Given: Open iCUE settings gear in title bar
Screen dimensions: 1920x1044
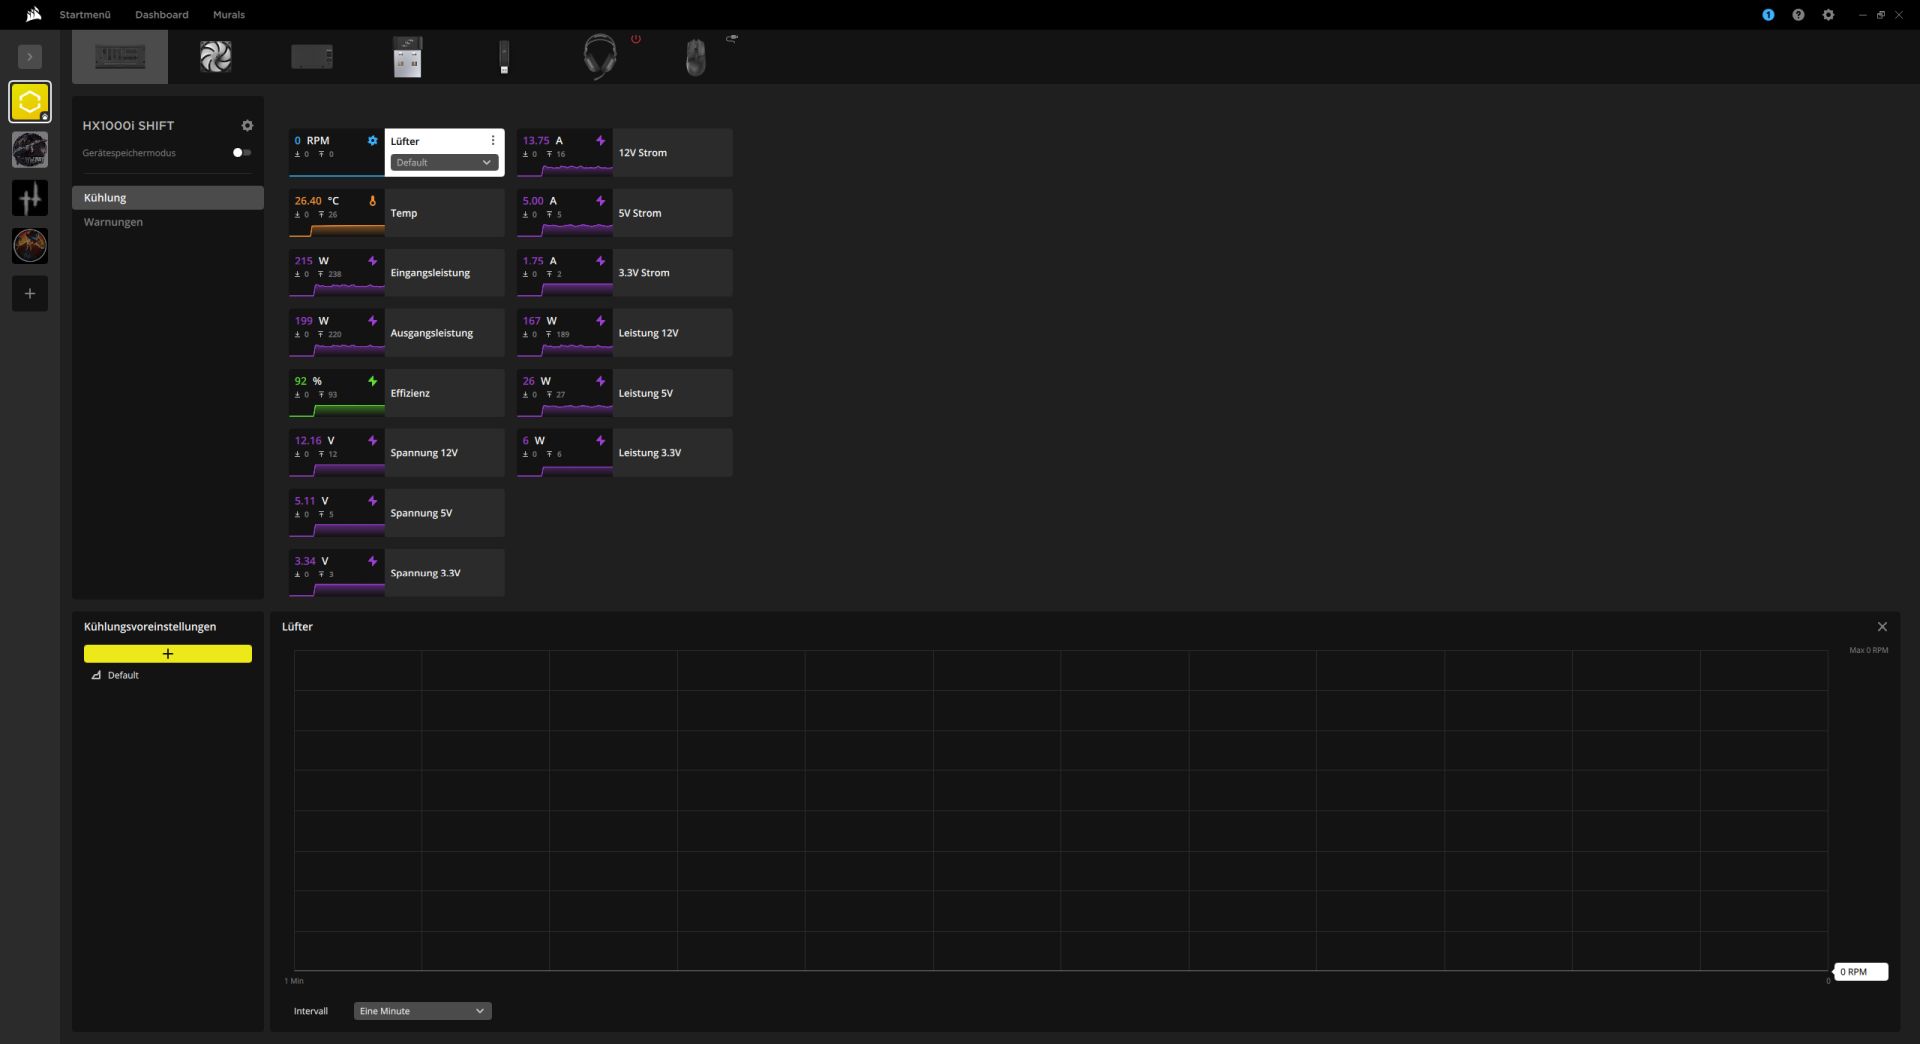Looking at the screenshot, I should tap(1828, 15).
